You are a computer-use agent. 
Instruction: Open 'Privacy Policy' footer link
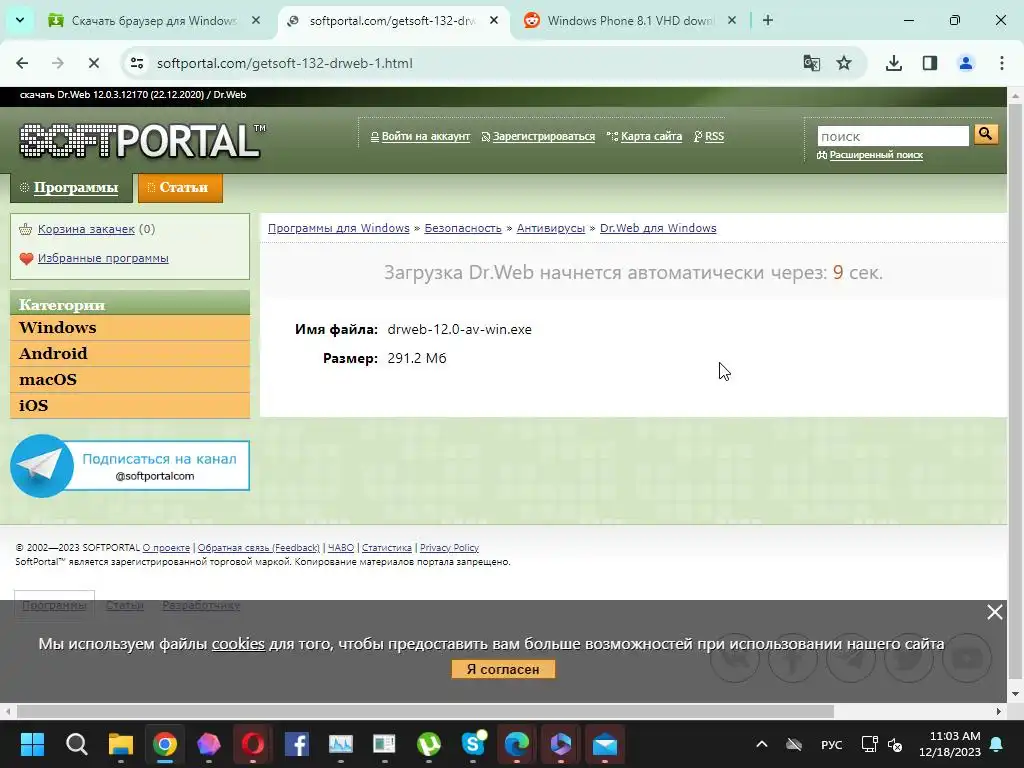(x=449, y=548)
